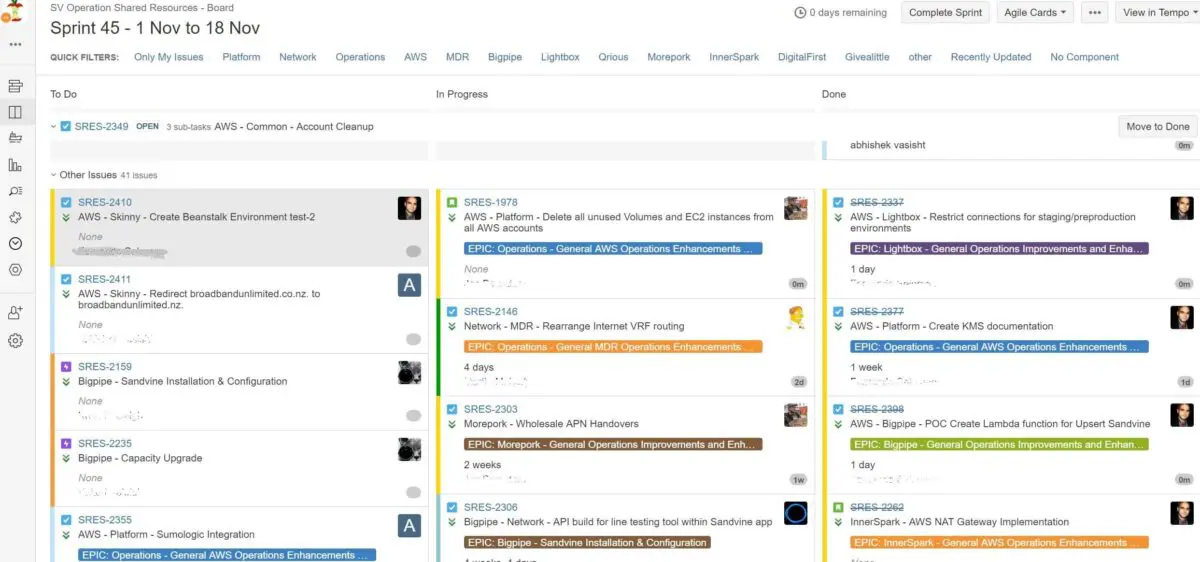Screen dimensions: 1200x562
Task: Click the Move to Done button
Action: [1158, 127]
